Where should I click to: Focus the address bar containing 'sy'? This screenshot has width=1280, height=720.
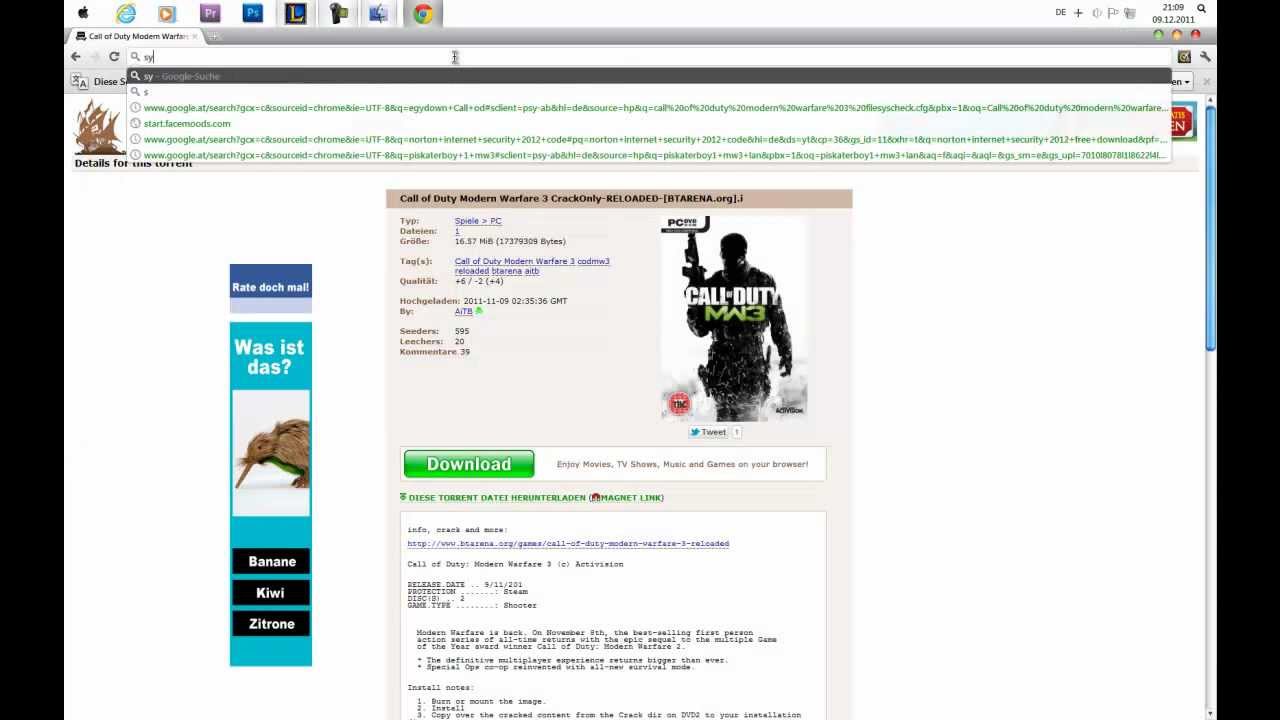(648, 57)
